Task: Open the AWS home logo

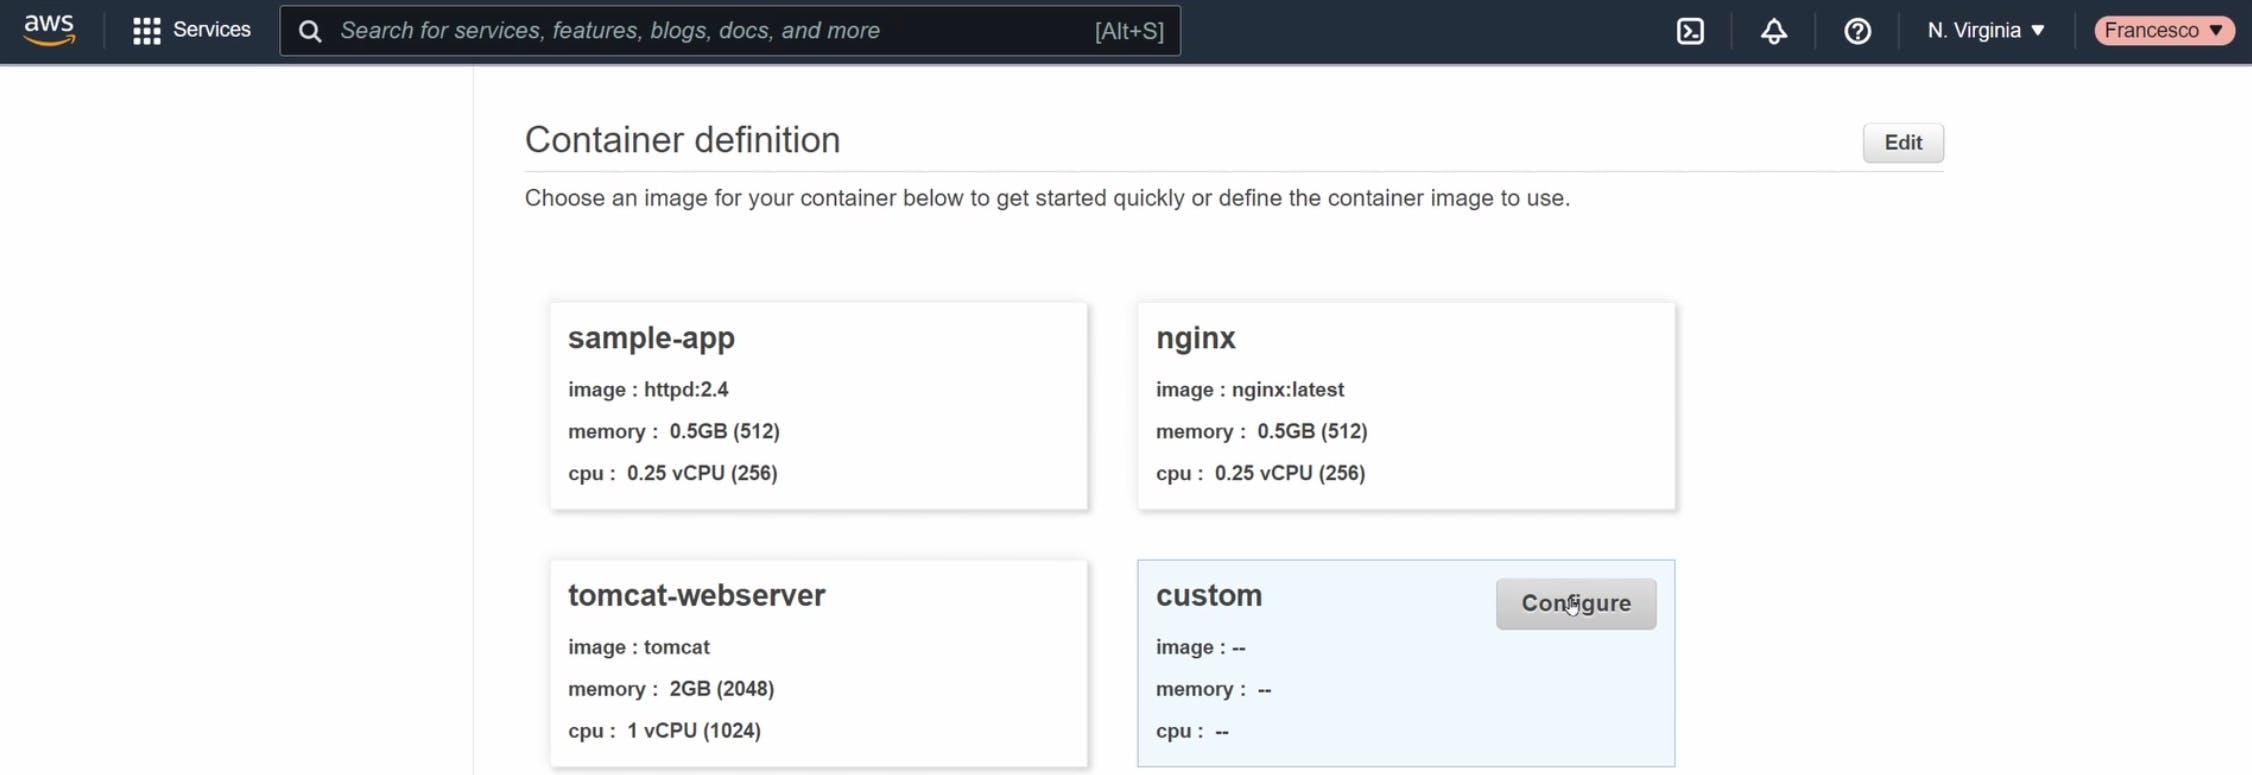Action: pos(49,30)
